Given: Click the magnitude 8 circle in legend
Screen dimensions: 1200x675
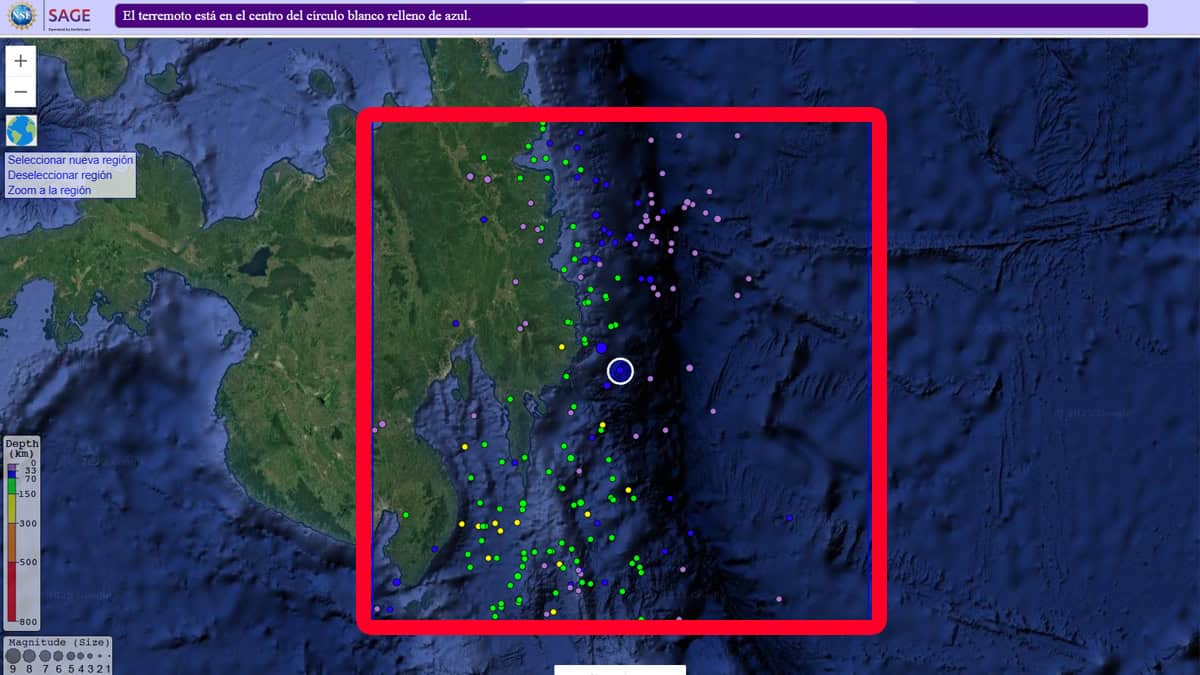Looking at the screenshot, I should (28, 657).
